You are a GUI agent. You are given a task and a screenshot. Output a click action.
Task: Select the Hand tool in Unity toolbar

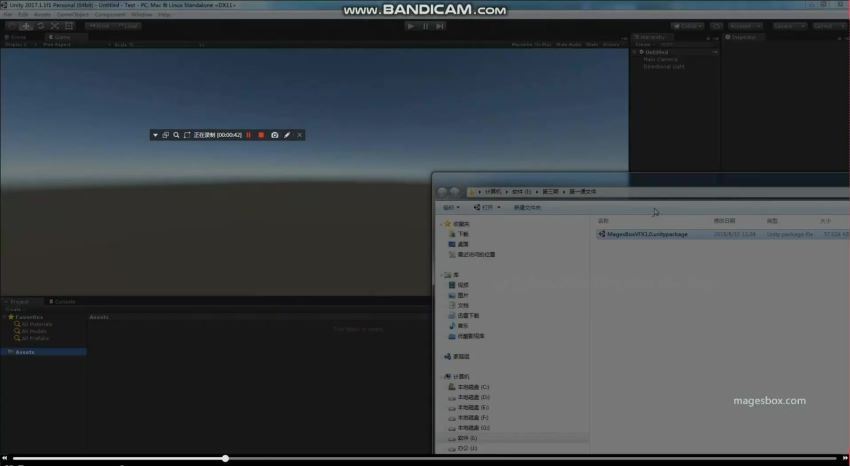point(12,26)
